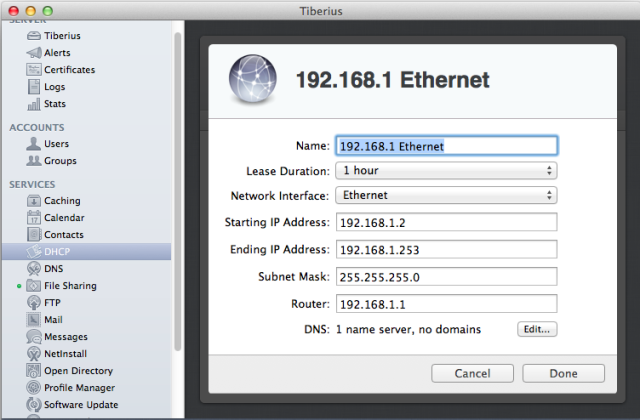Select DNS label in the sidebar
Viewport: 640px width, 420px height.
click(53, 269)
